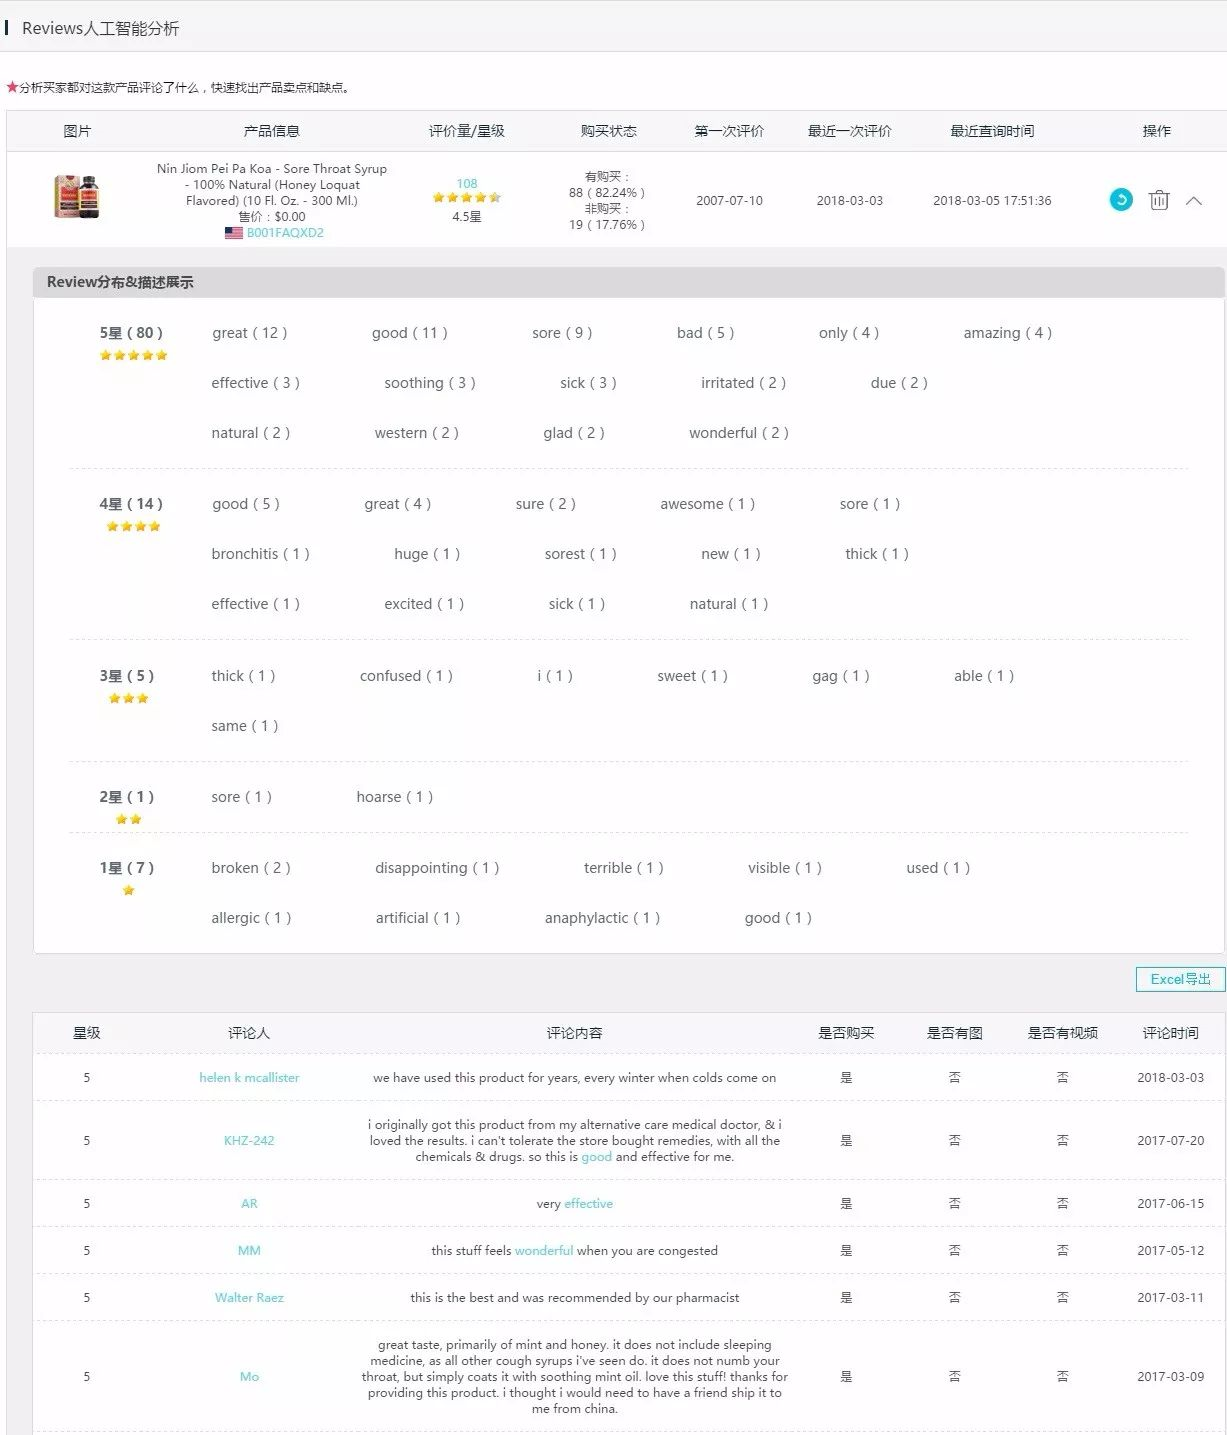This screenshot has height=1435, width=1227.
Task: Click reviewer KHZ-242's name
Action: coord(249,1140)
